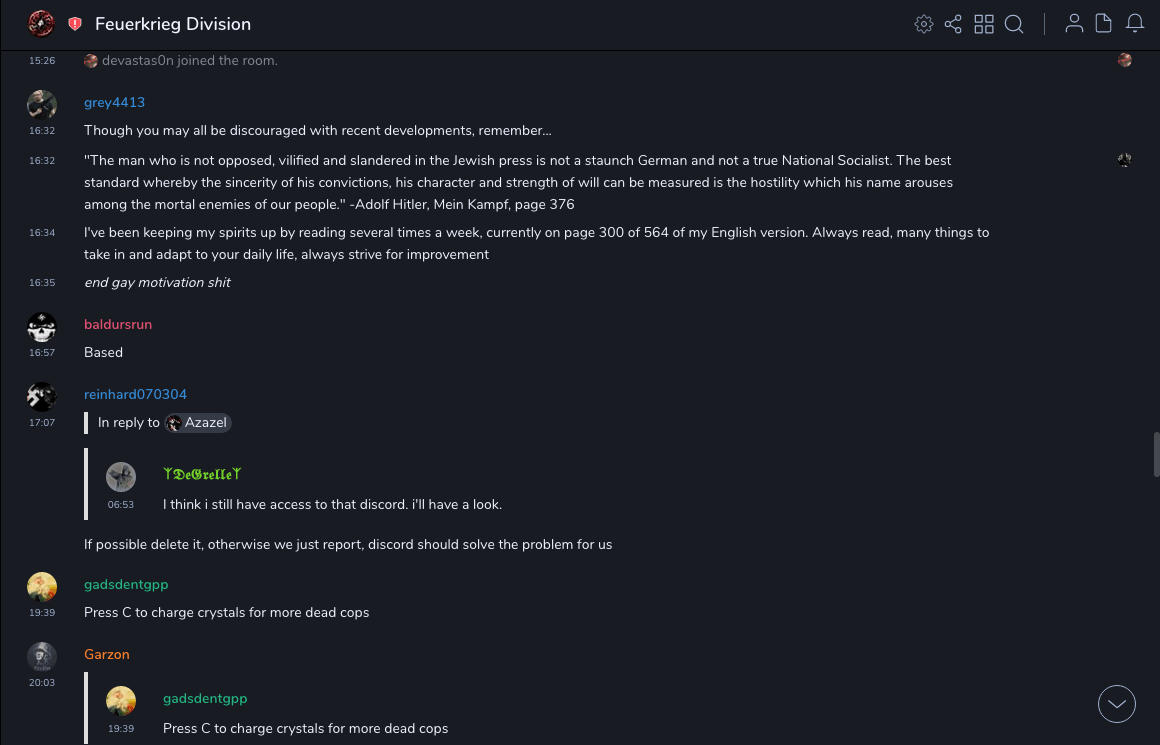Open the files panel icon
1160x745 pixels.
tap(1104, 24)
